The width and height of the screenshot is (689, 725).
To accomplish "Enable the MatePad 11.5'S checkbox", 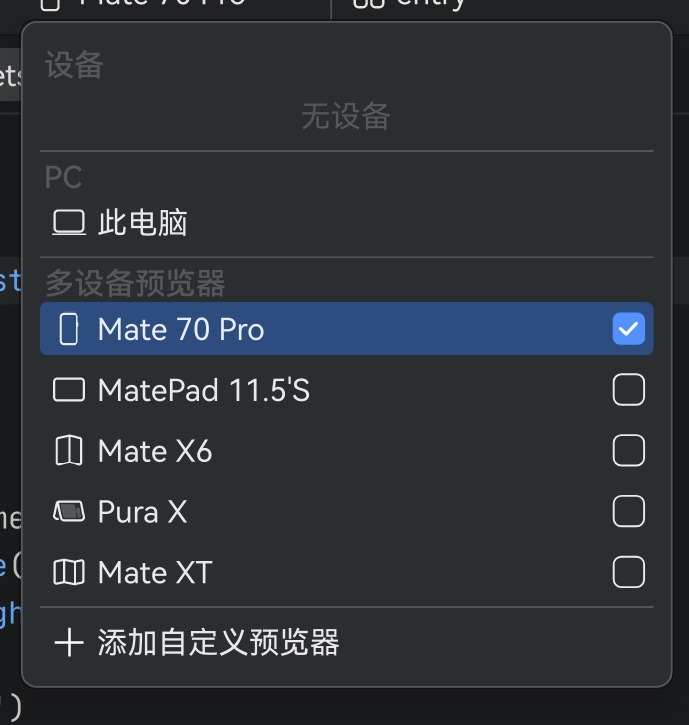I will click(x=629, y=390).
